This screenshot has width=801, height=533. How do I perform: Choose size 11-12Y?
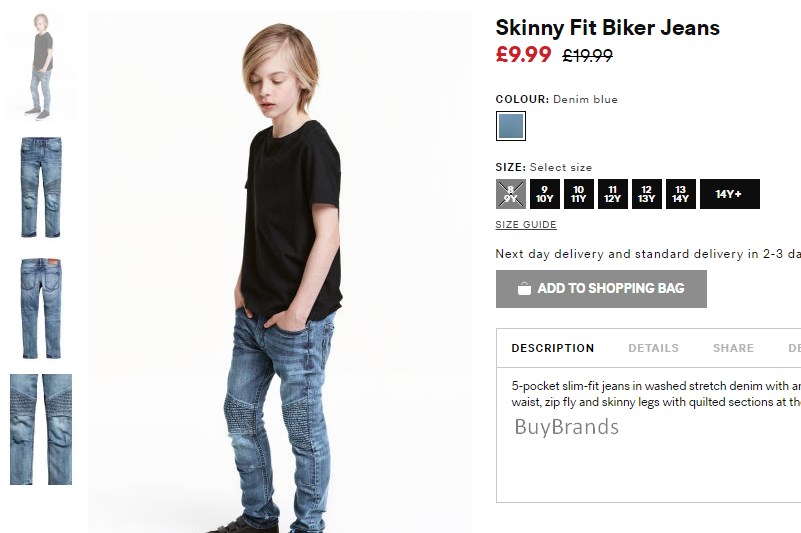[612, 194]
